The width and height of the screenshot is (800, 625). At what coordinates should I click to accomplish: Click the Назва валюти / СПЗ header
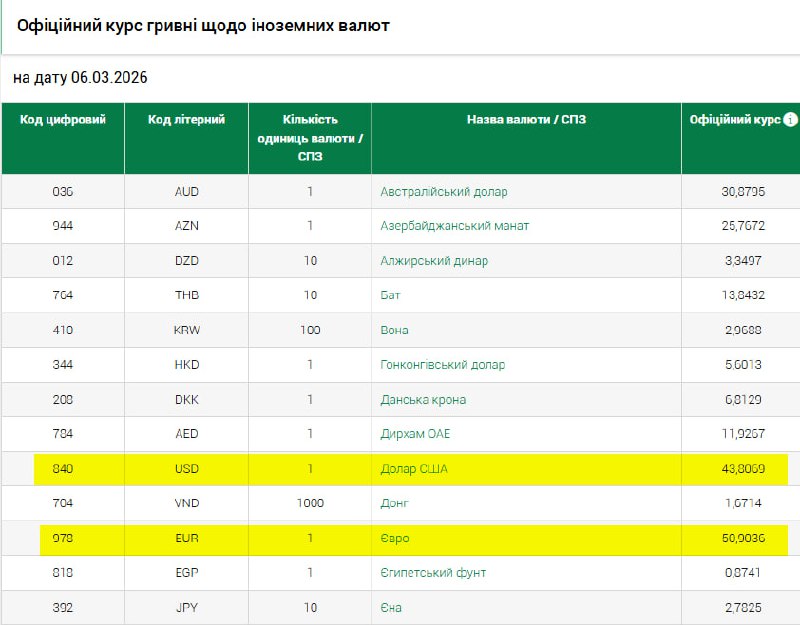coord(526,120)
